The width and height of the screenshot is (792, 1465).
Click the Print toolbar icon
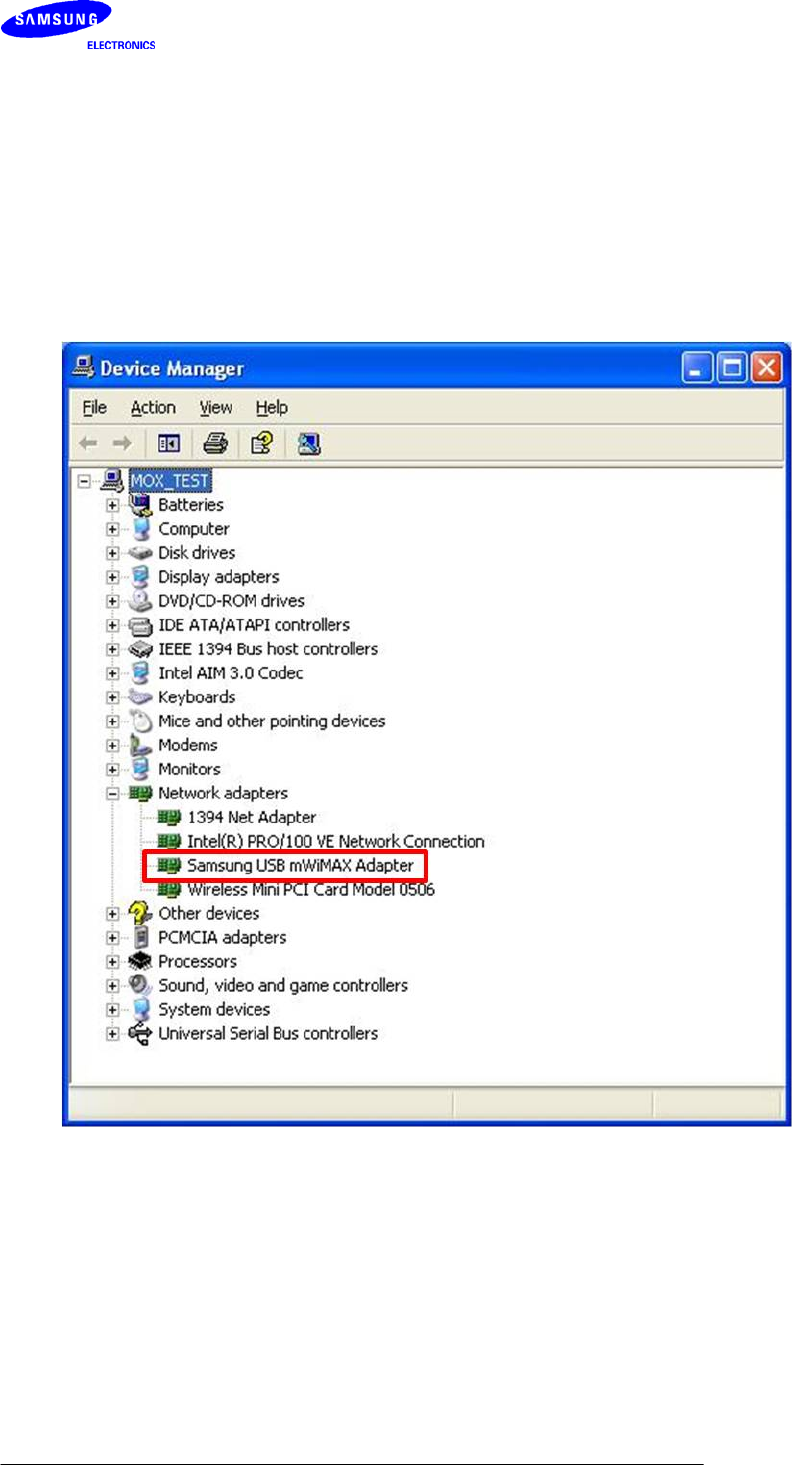pyautogui.click(x=215, y=443)
